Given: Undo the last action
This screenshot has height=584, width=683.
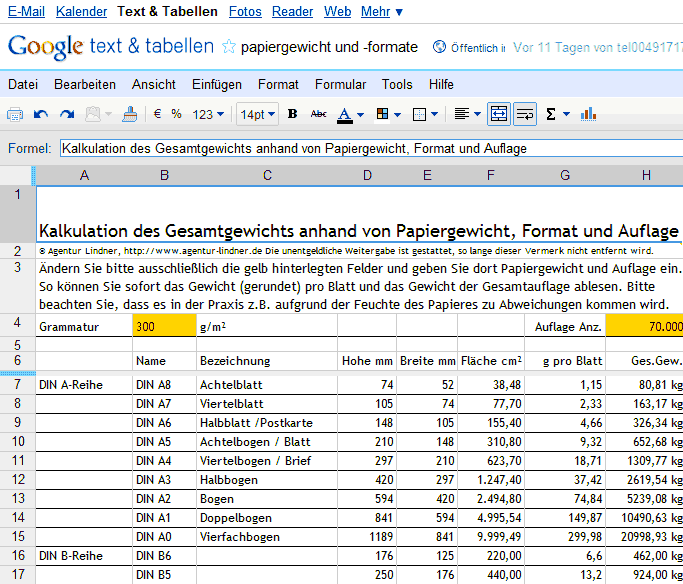Looking at the screenshot, I should pyautogui.click(x=41, y=115).
